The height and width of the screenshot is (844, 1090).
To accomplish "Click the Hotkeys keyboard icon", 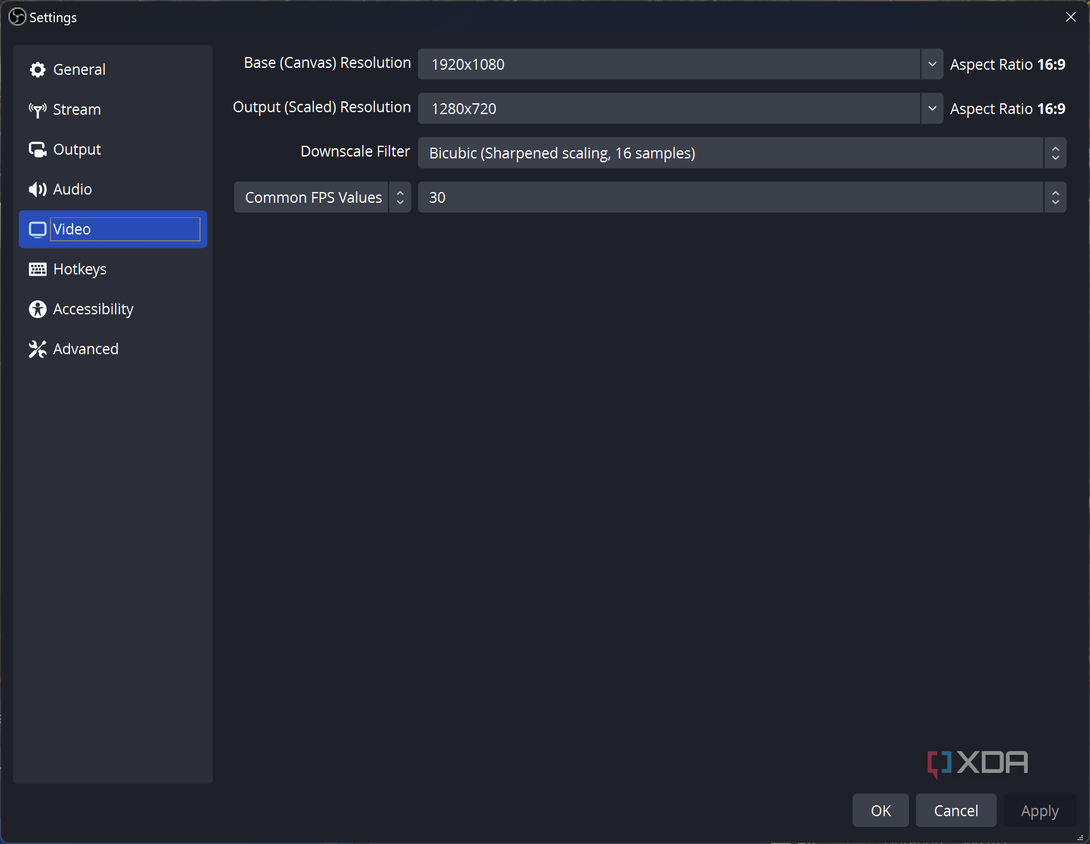I will (x=38, y=269).
